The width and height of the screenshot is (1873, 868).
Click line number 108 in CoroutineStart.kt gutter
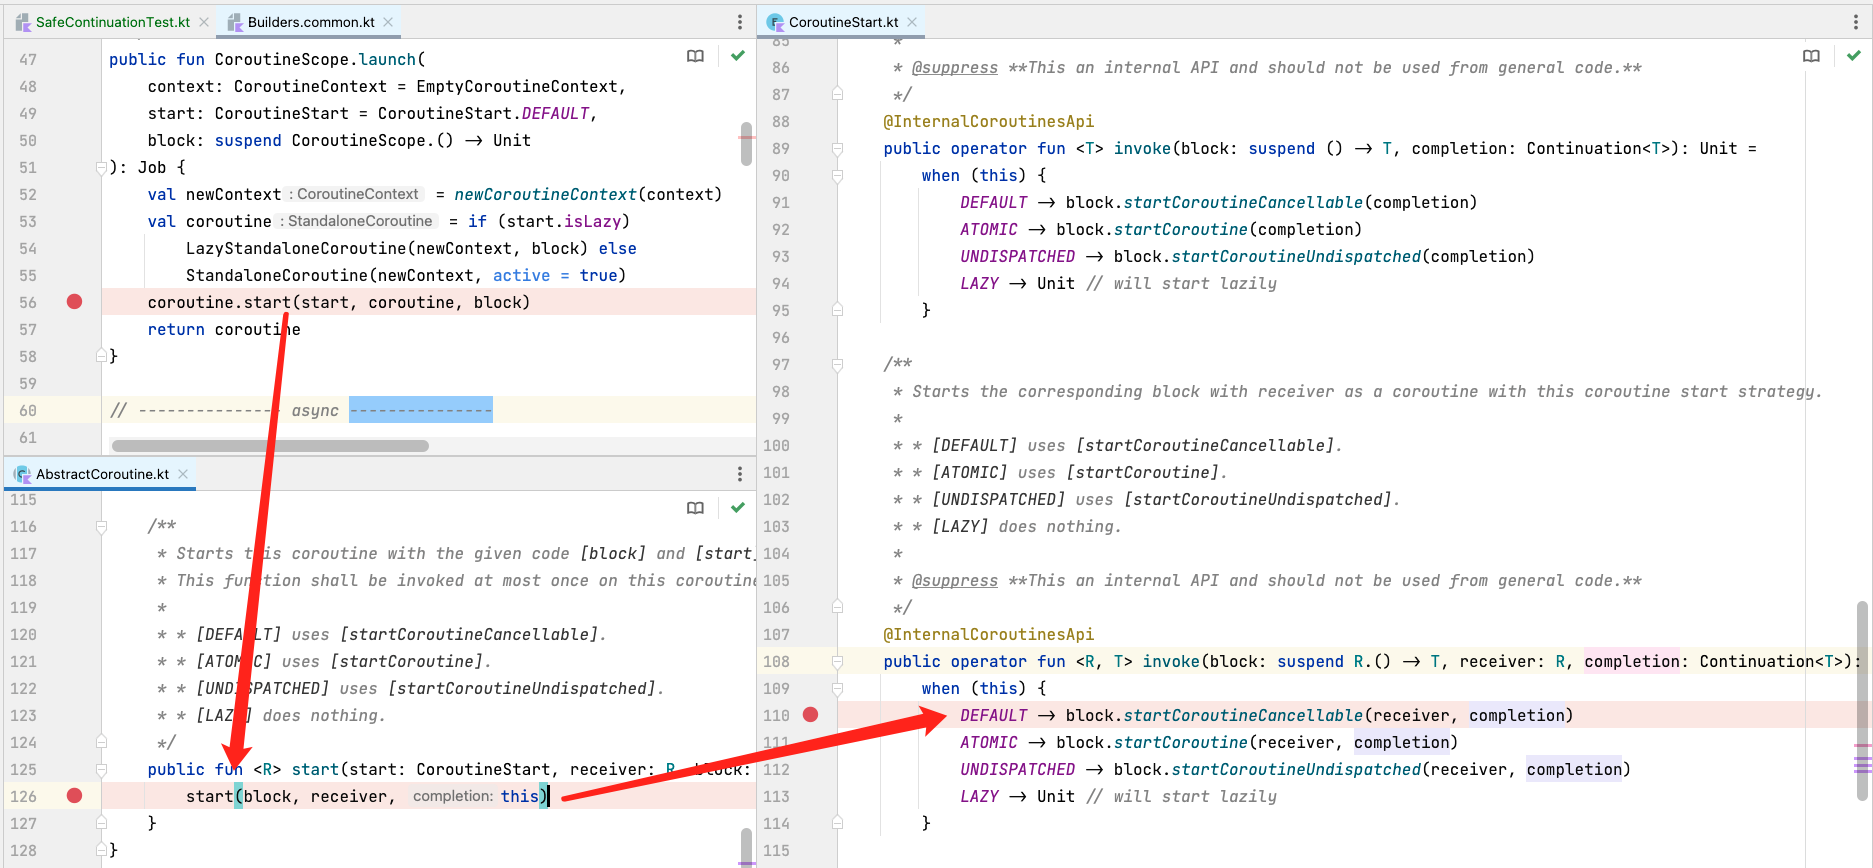tap(776, 661)
